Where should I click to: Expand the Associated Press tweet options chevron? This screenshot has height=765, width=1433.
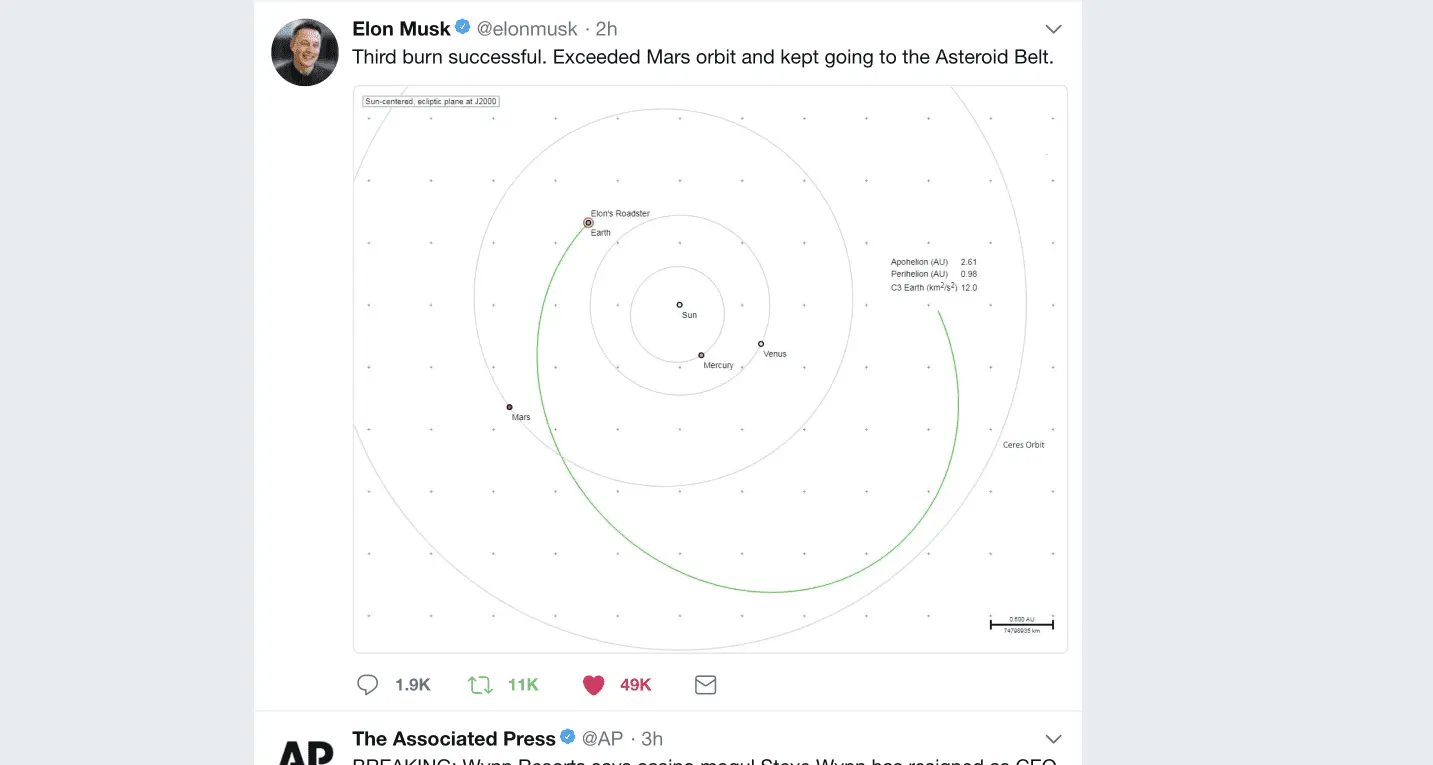click(1052, 738)
